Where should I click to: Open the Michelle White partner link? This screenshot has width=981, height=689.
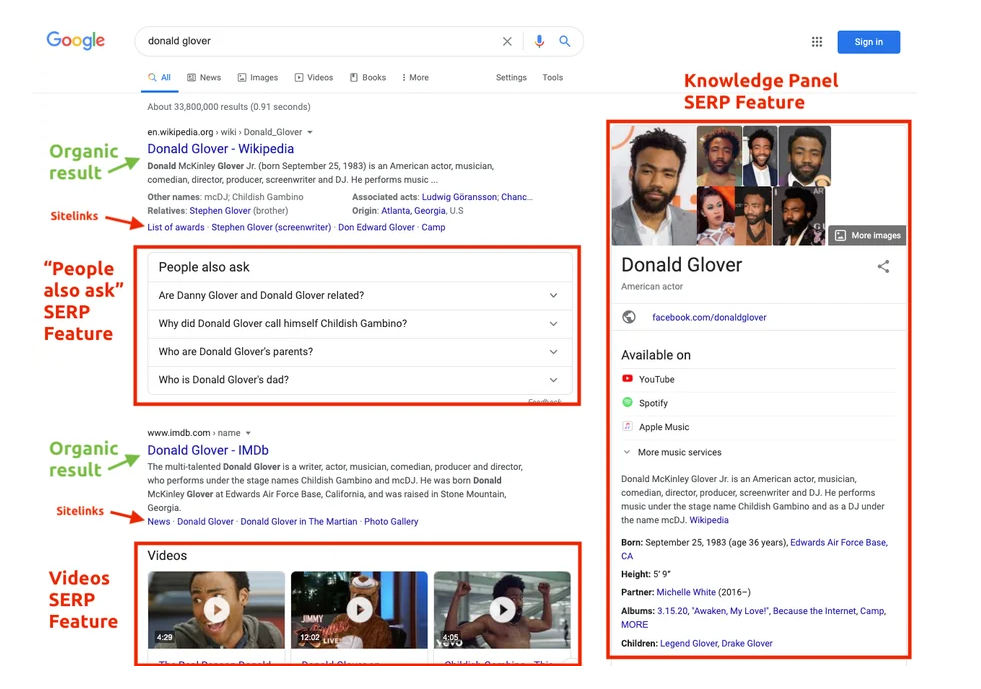686,592
